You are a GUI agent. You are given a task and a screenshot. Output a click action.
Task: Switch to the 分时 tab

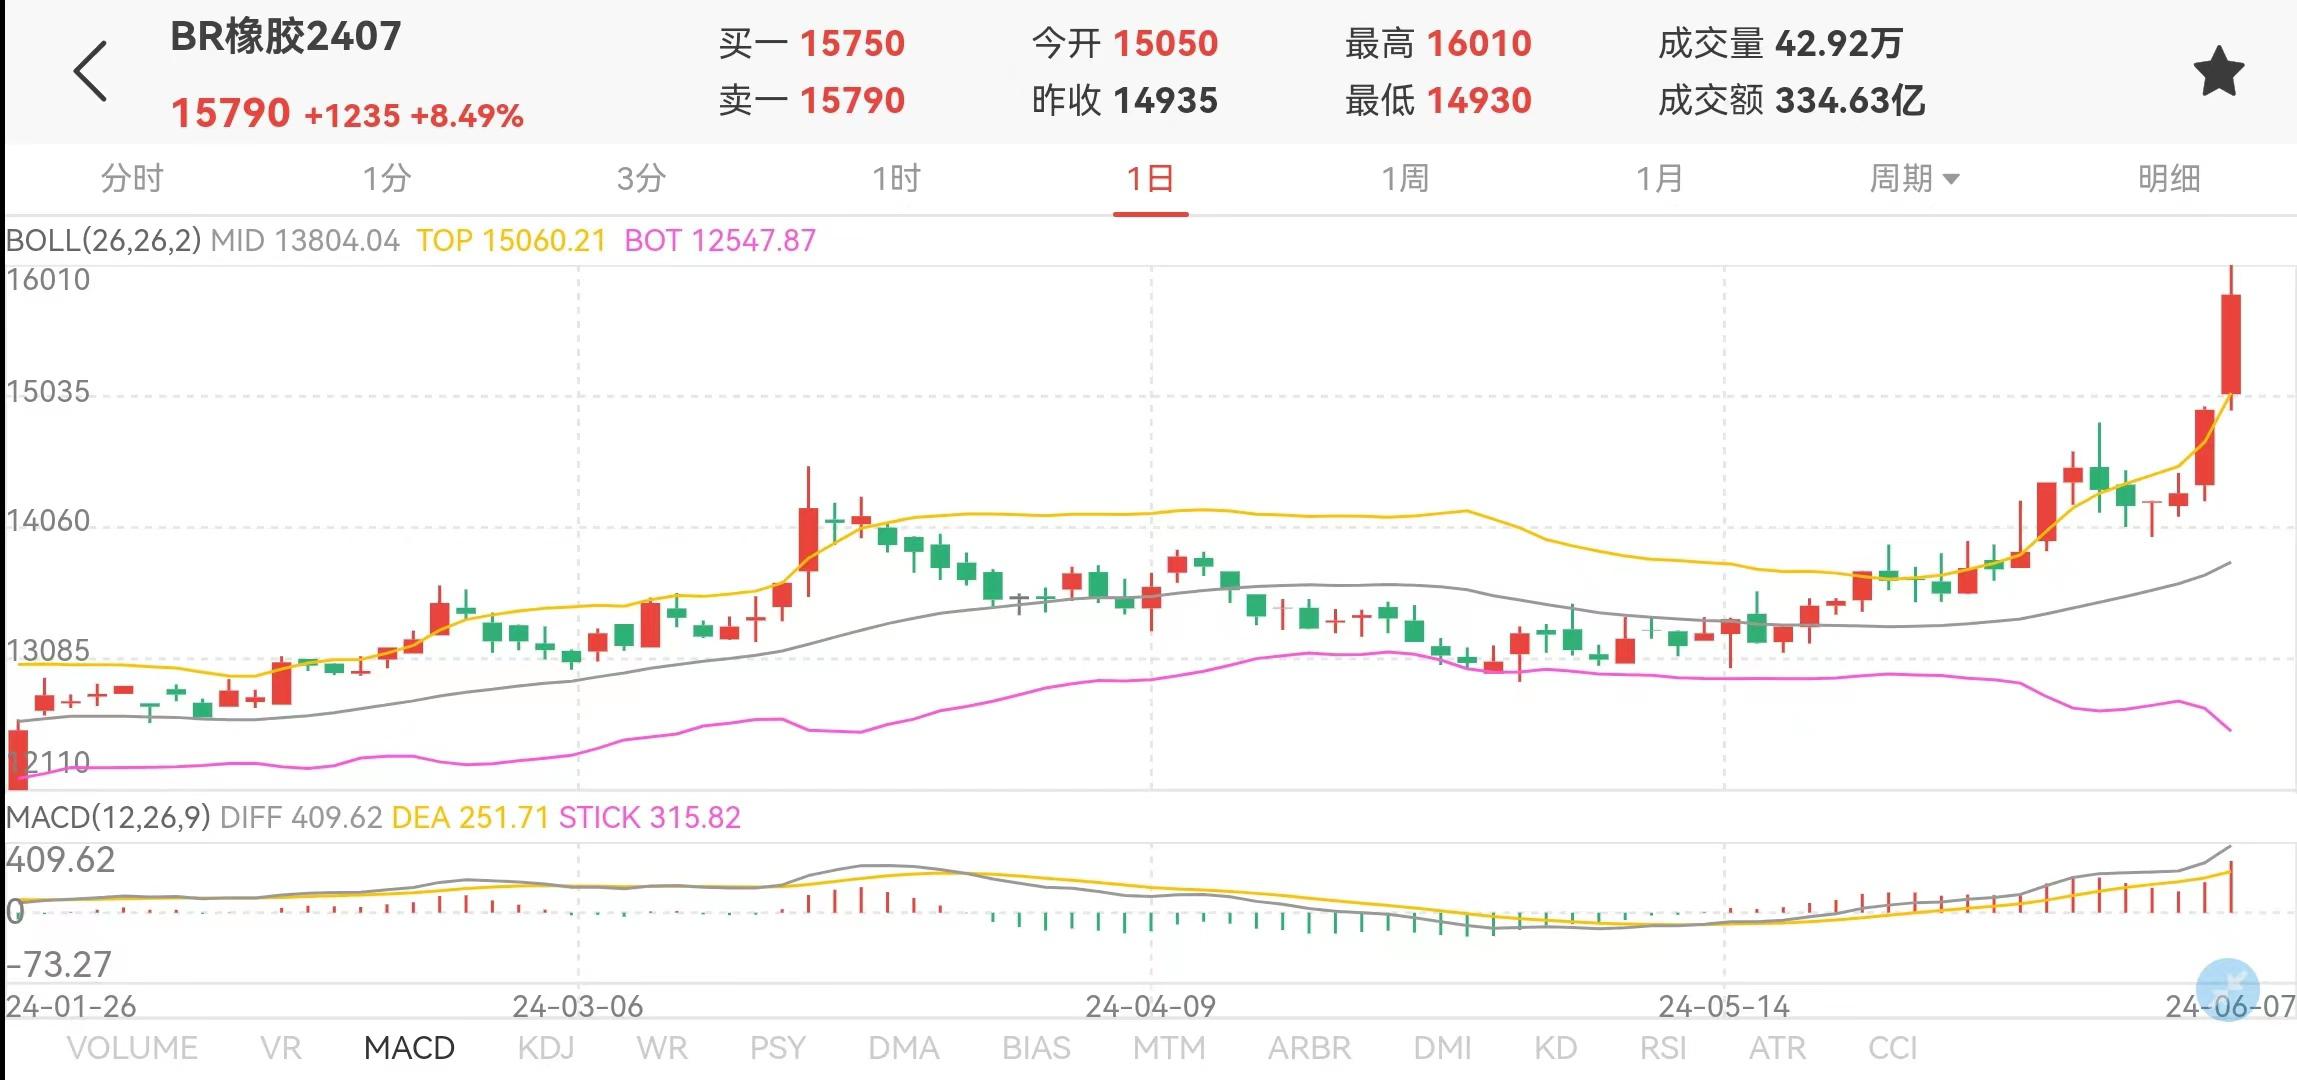(131, 179)
